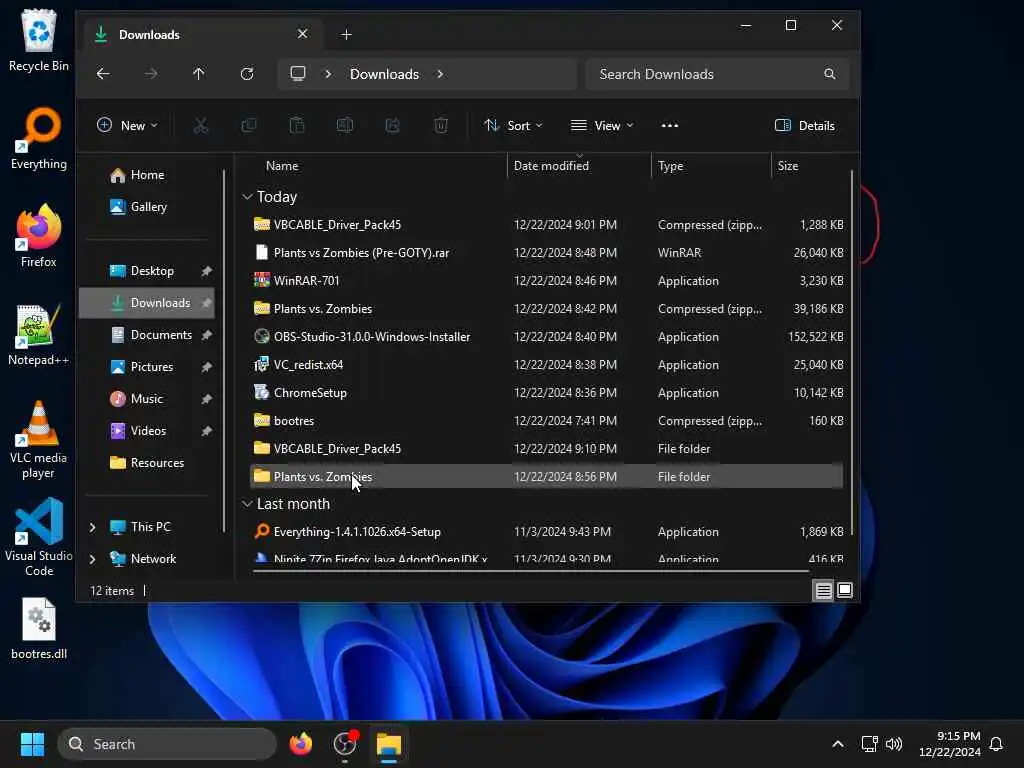This screenshot has height=768, width=1024.
Task: Sort by the Type column header
Action: 711,166
